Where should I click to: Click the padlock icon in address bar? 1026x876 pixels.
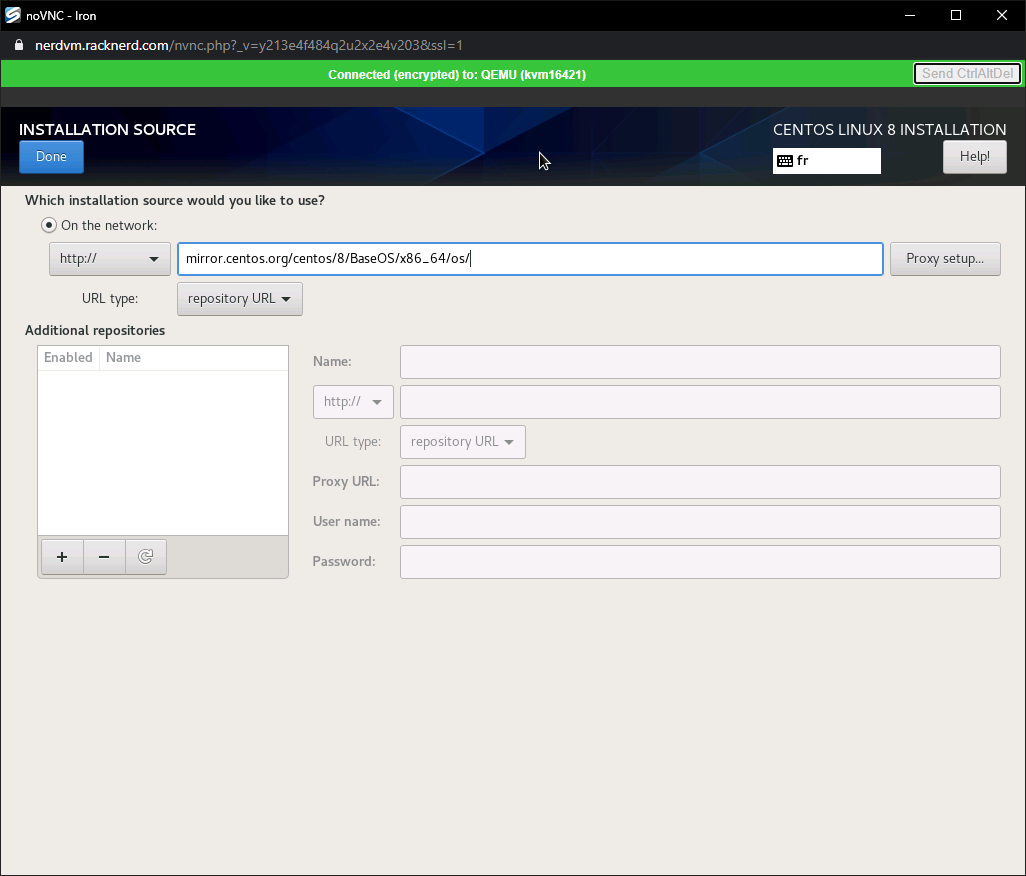(18, 45)
